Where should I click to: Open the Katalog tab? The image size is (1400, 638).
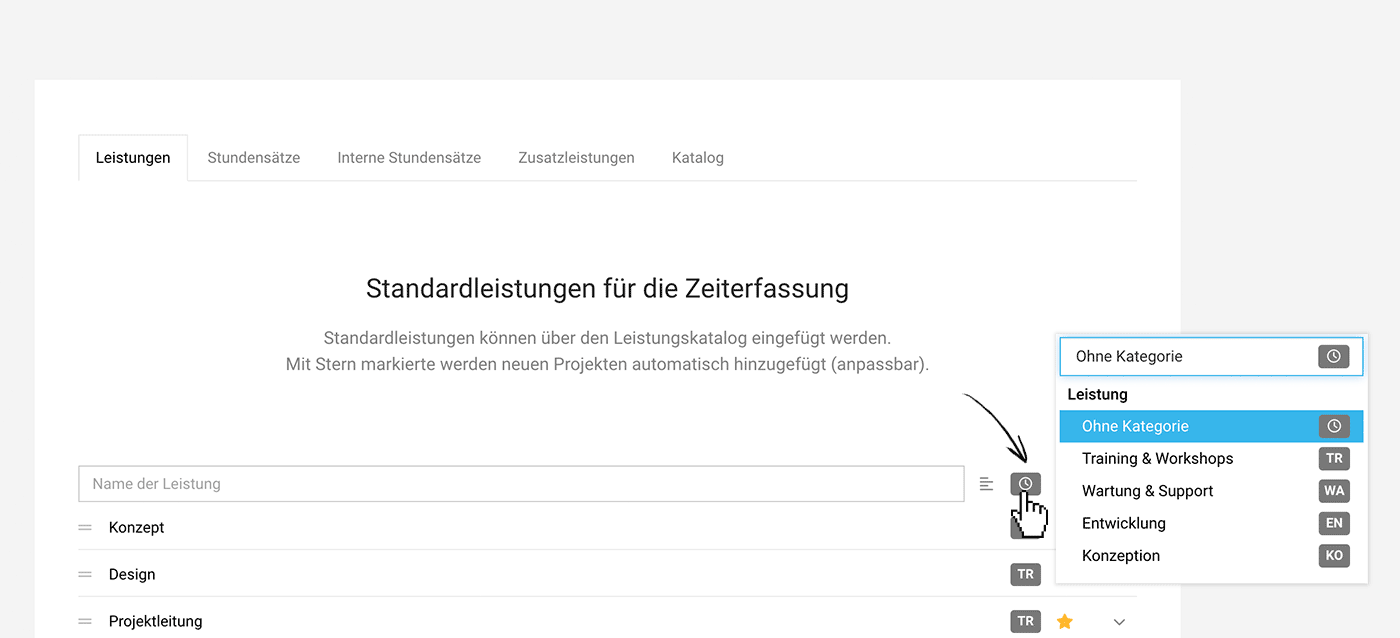pos(697,157)
